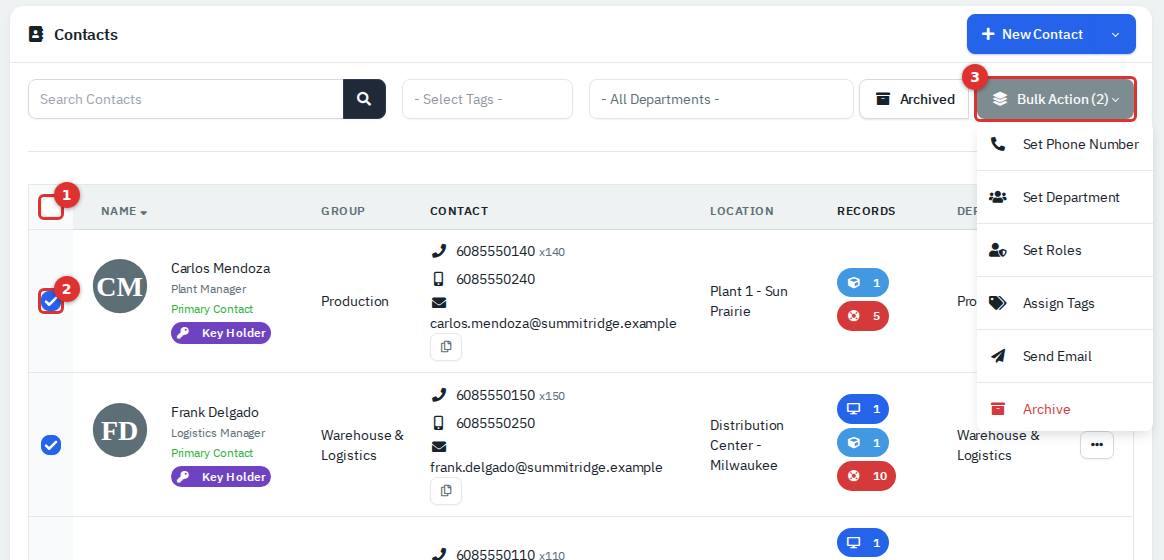This screenshot has width=1164, height=560.
Task: Click Frank Delgado's Key Holder badge
Action: tap(221, 477)
